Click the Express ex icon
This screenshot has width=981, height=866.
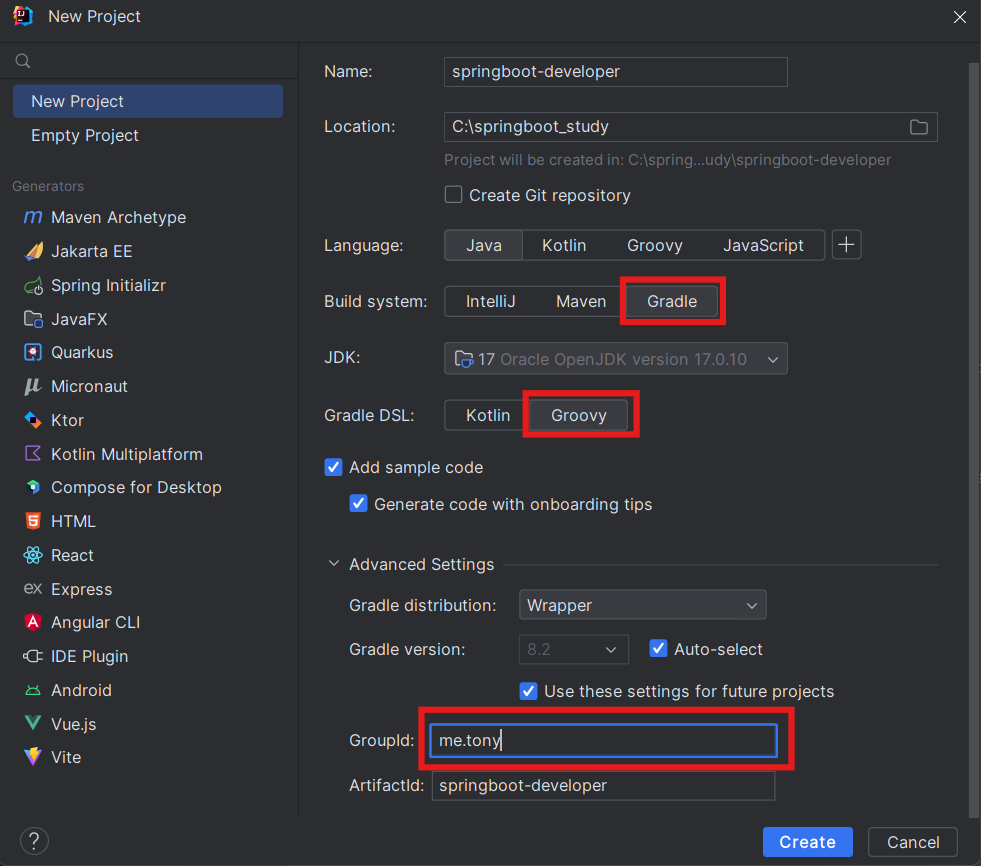tap(33, 588)
